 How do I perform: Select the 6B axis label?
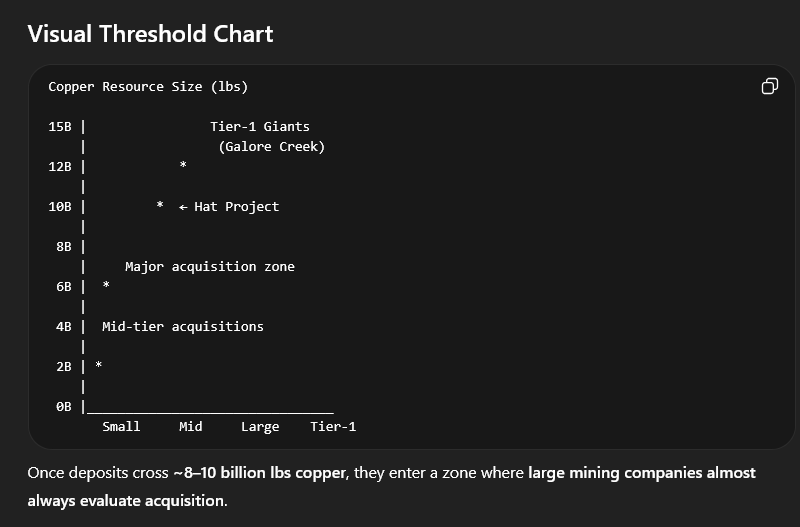pos(64,287)
